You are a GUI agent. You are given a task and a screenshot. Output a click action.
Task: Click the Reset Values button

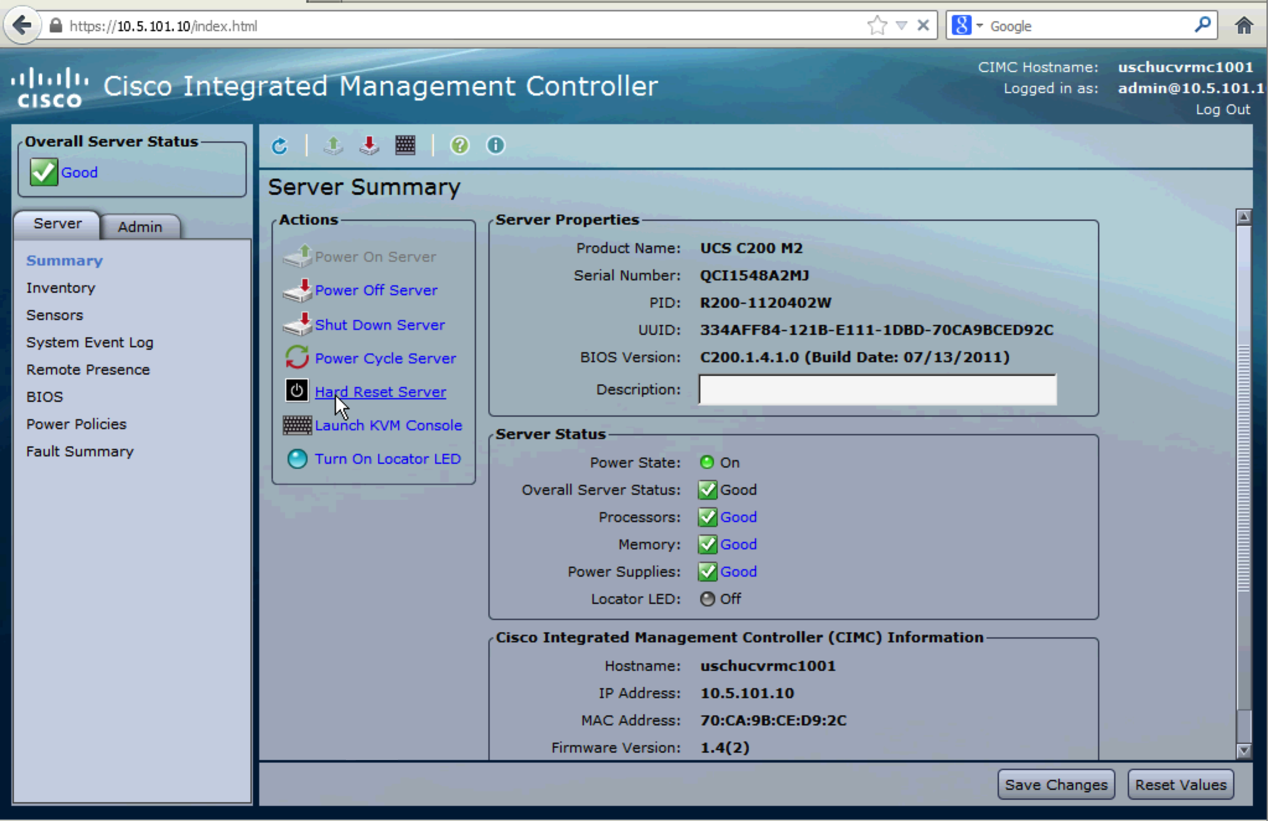pos(1181,785)
